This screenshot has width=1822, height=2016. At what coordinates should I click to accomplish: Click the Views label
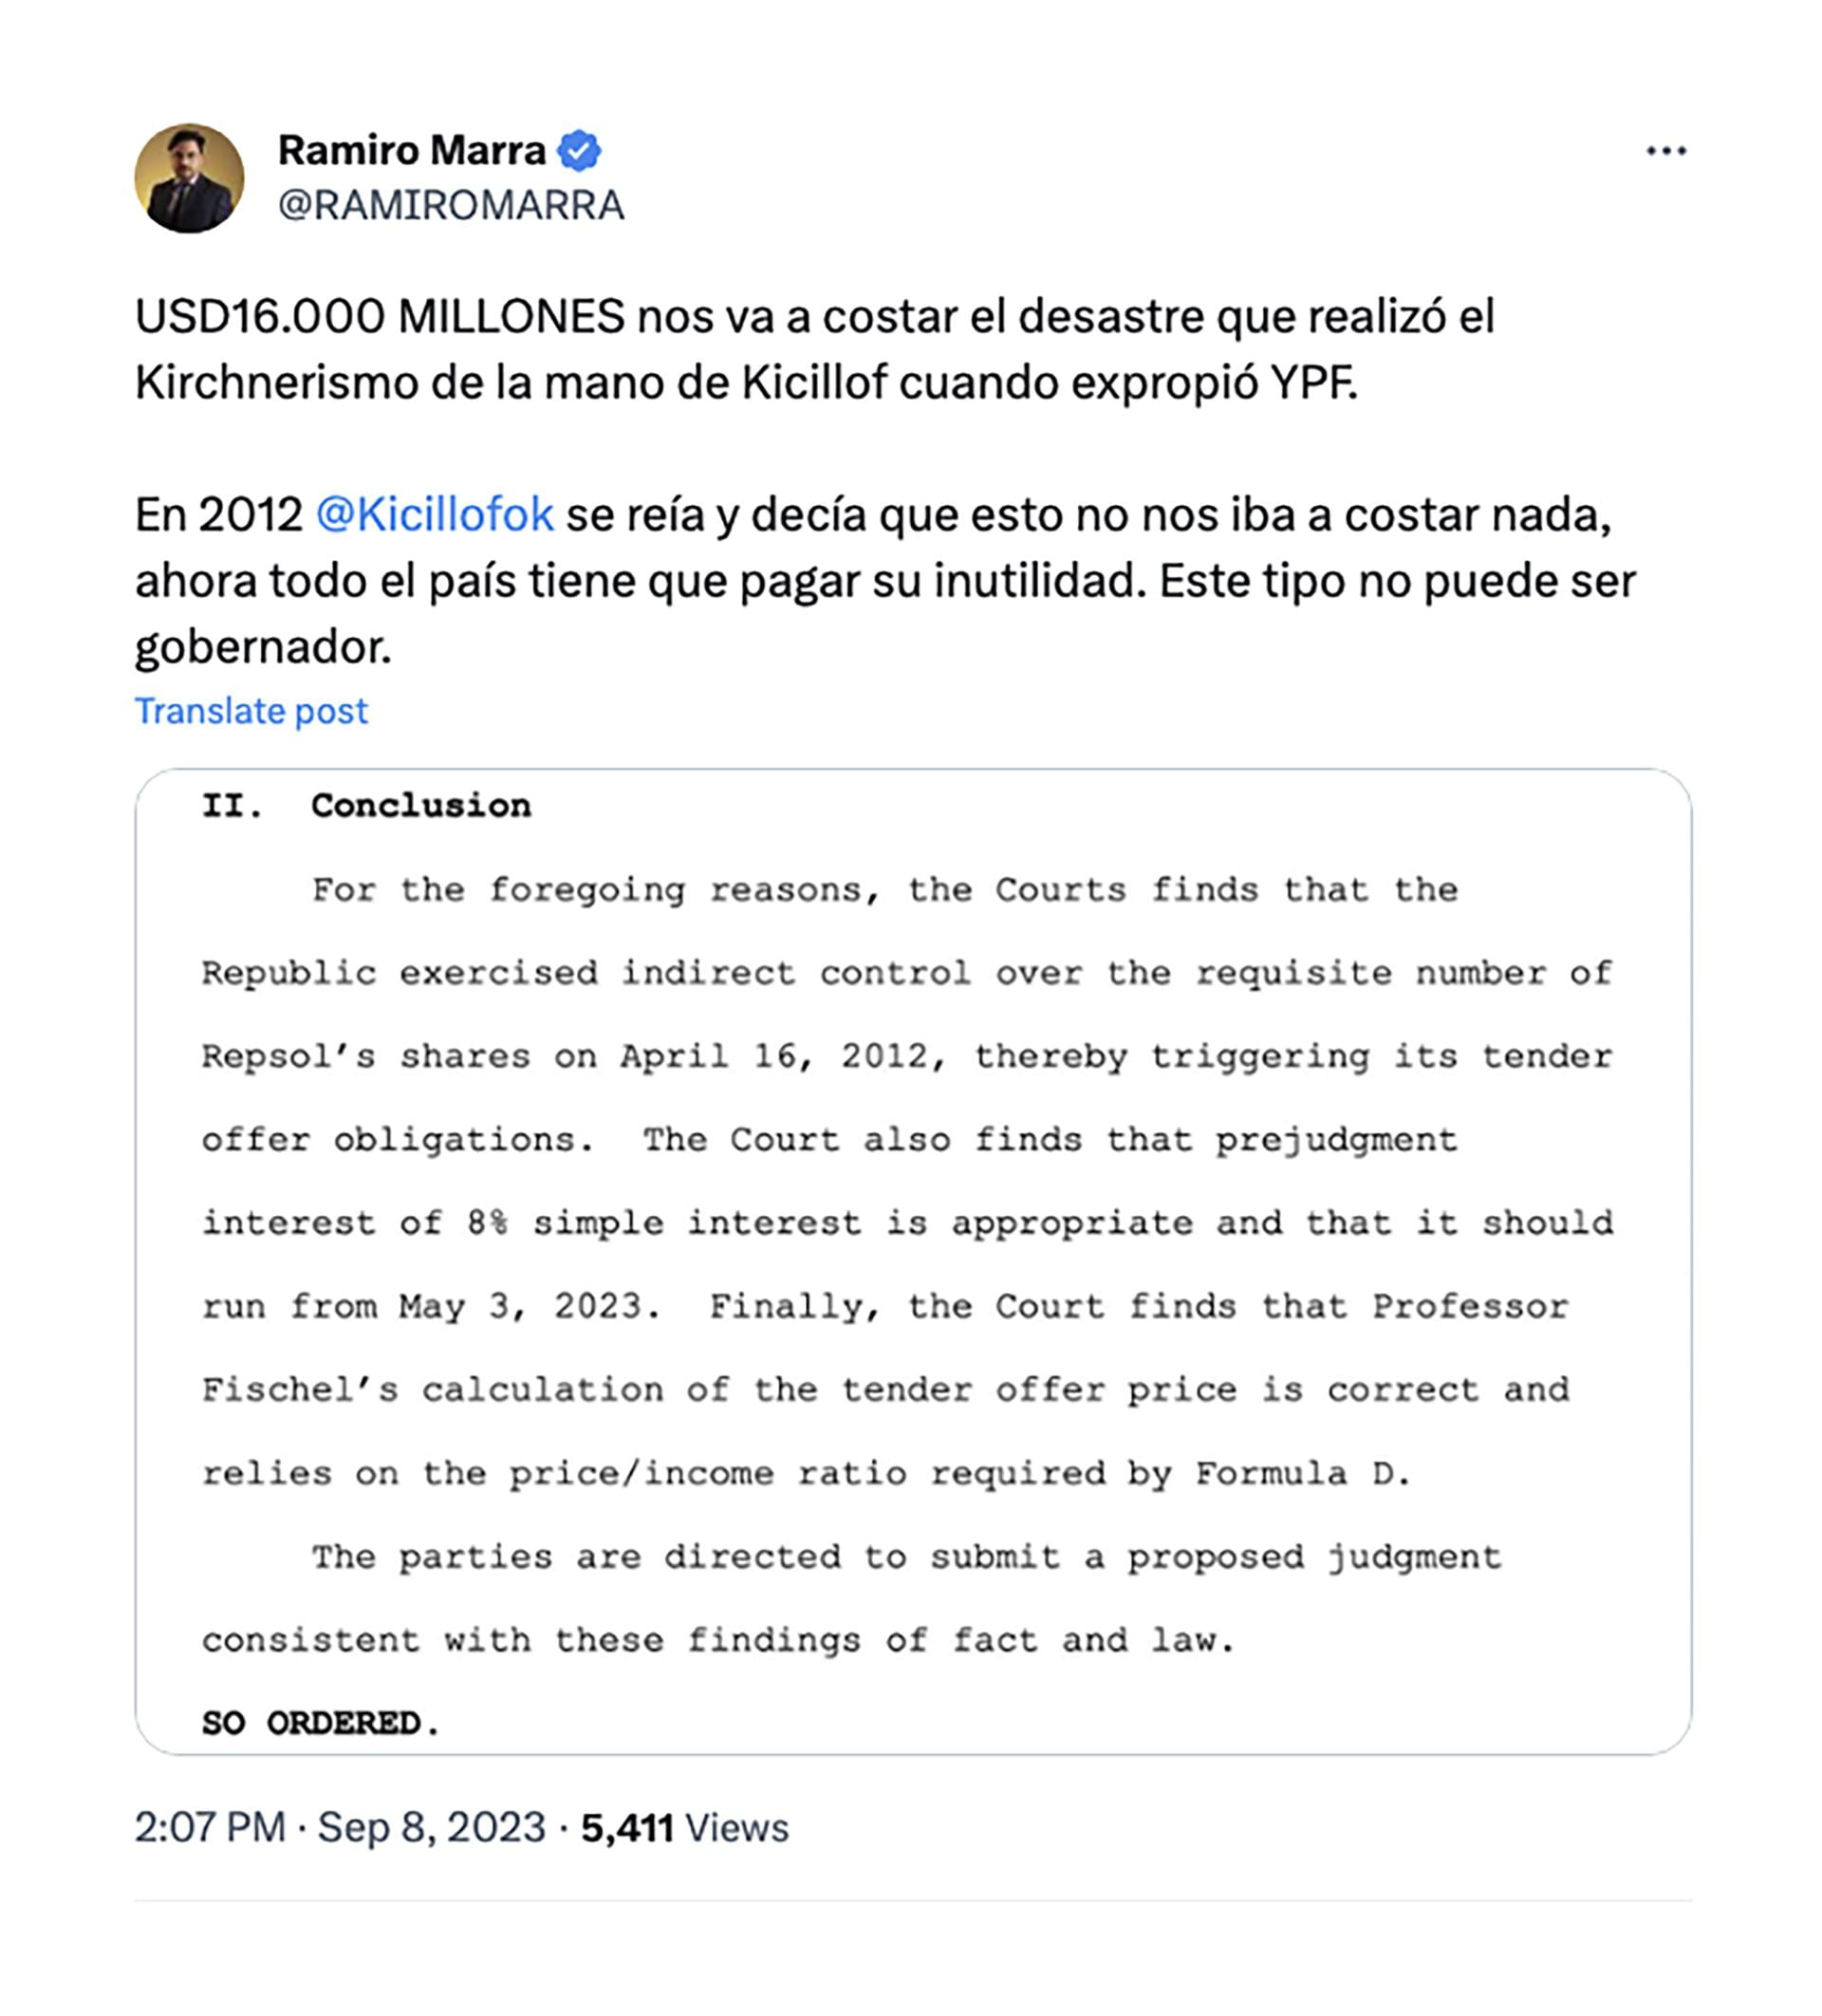tap(737, 1828)
